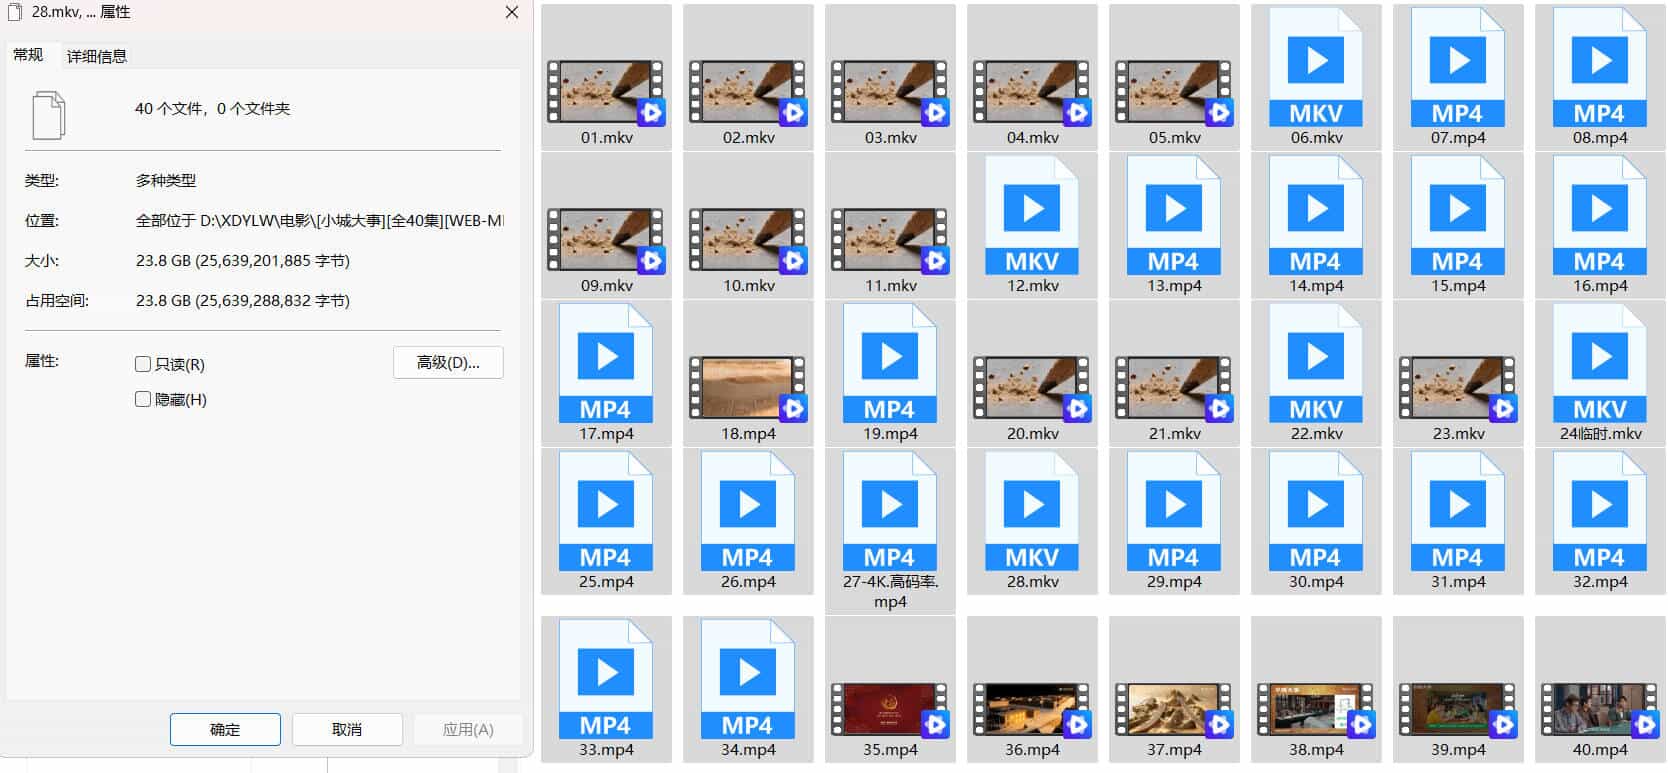Click the 17.mp4 file icon
This screenshot has height=773, width=1668.
[x=605, y=364]
